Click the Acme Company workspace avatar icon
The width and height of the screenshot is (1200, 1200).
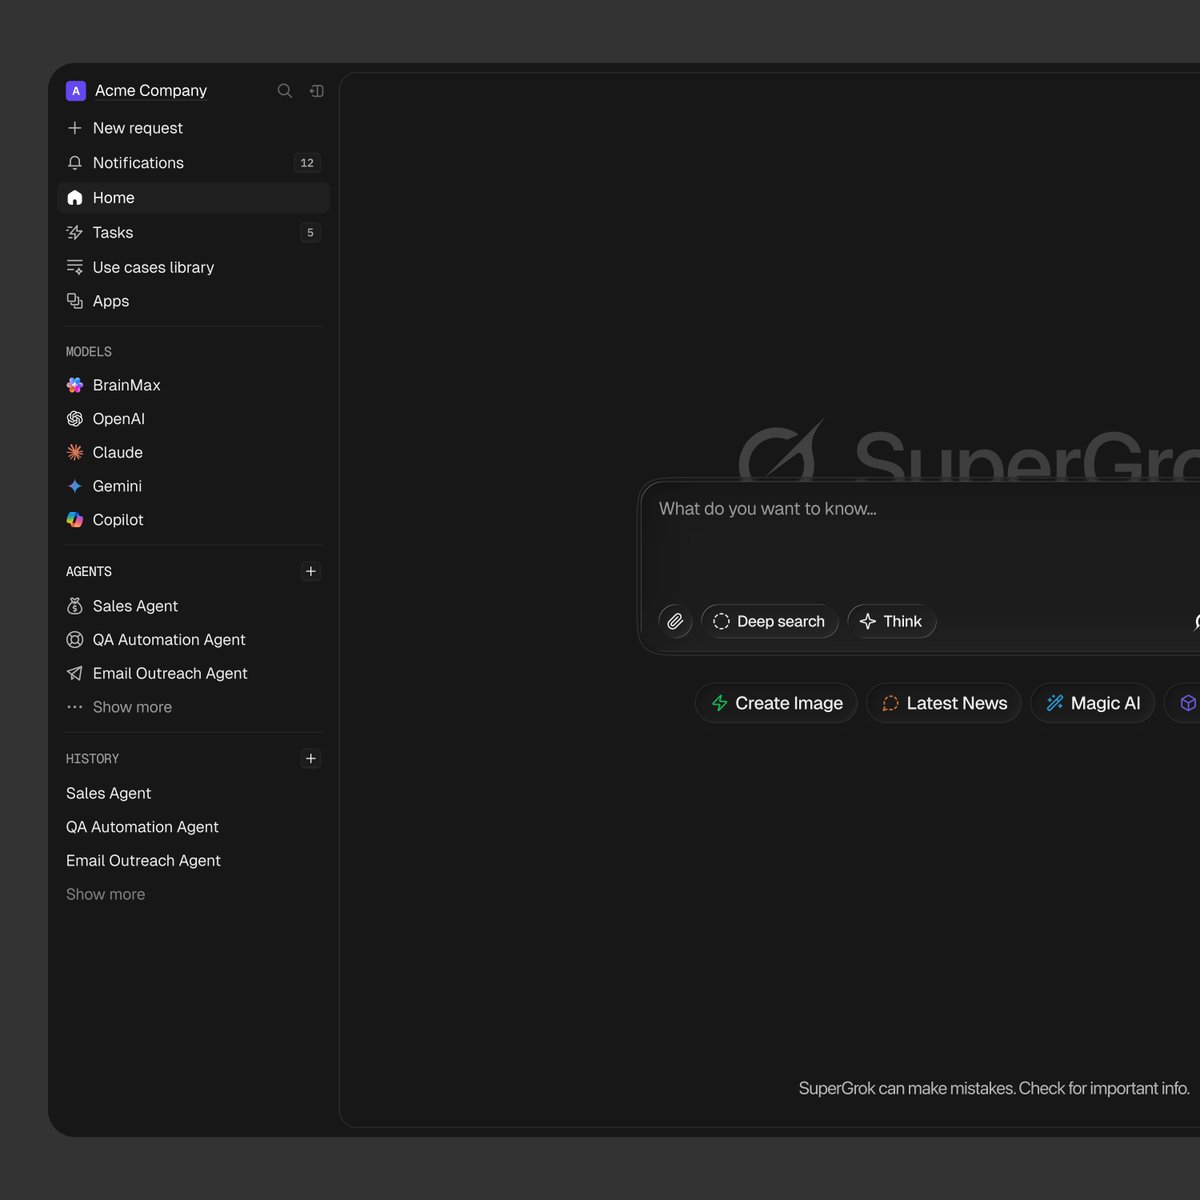pyautogui.click(x=75, y=91)
